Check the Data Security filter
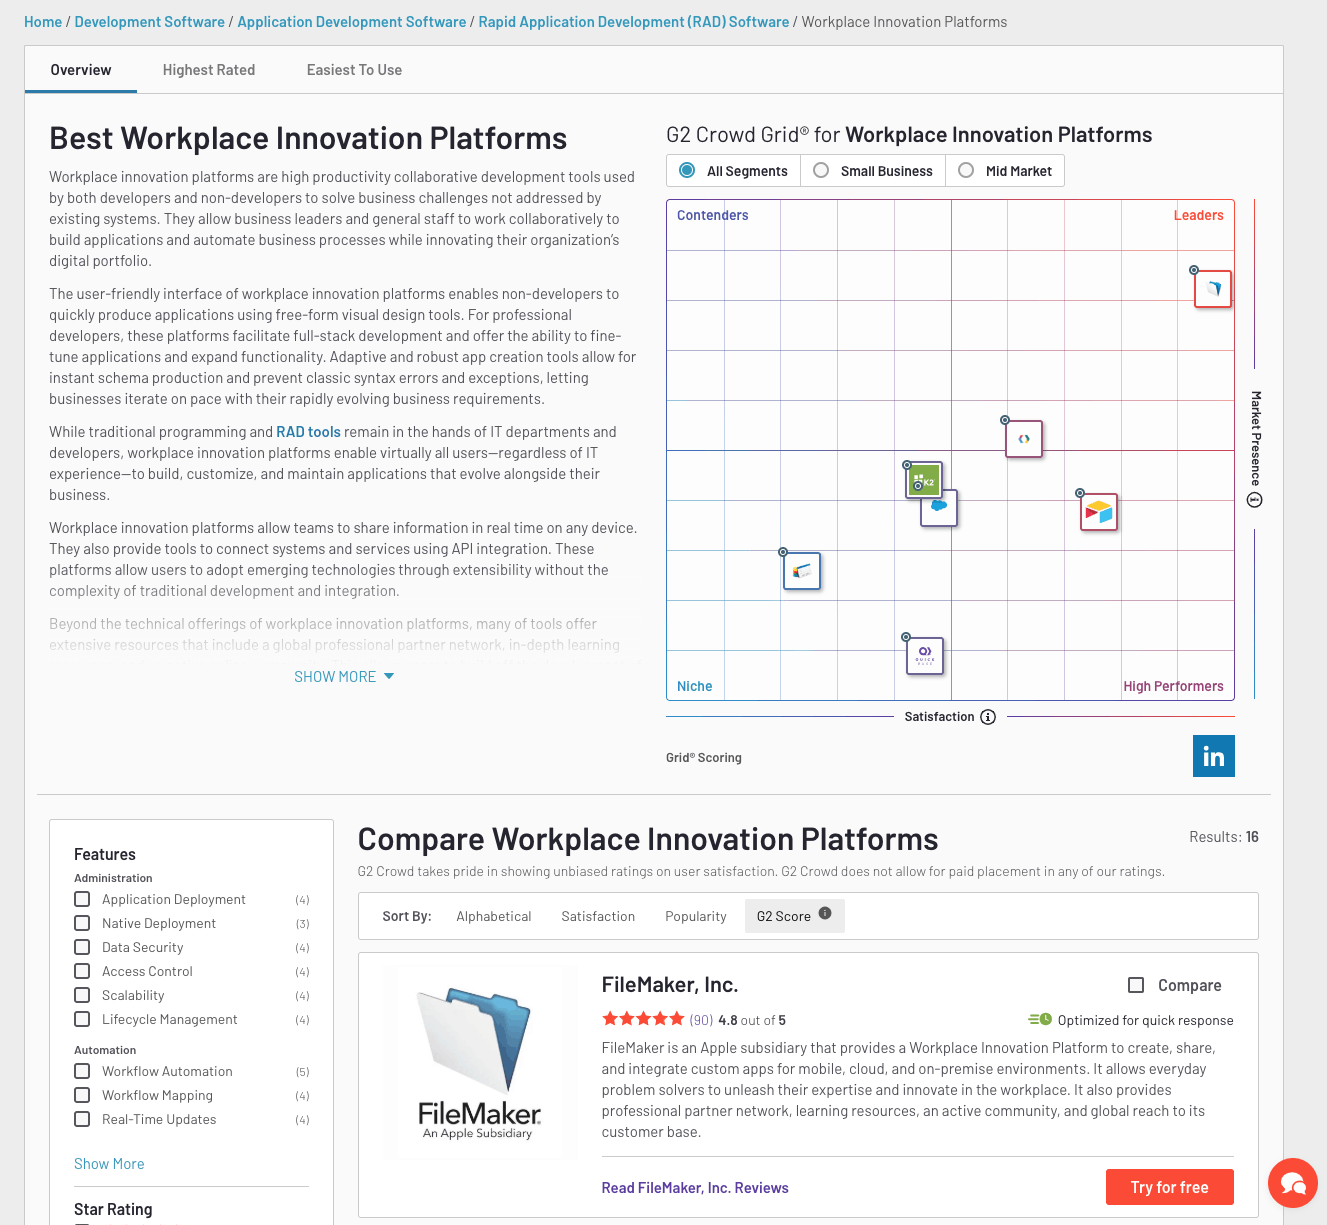 pyautogui.click(x=82, y=947)
